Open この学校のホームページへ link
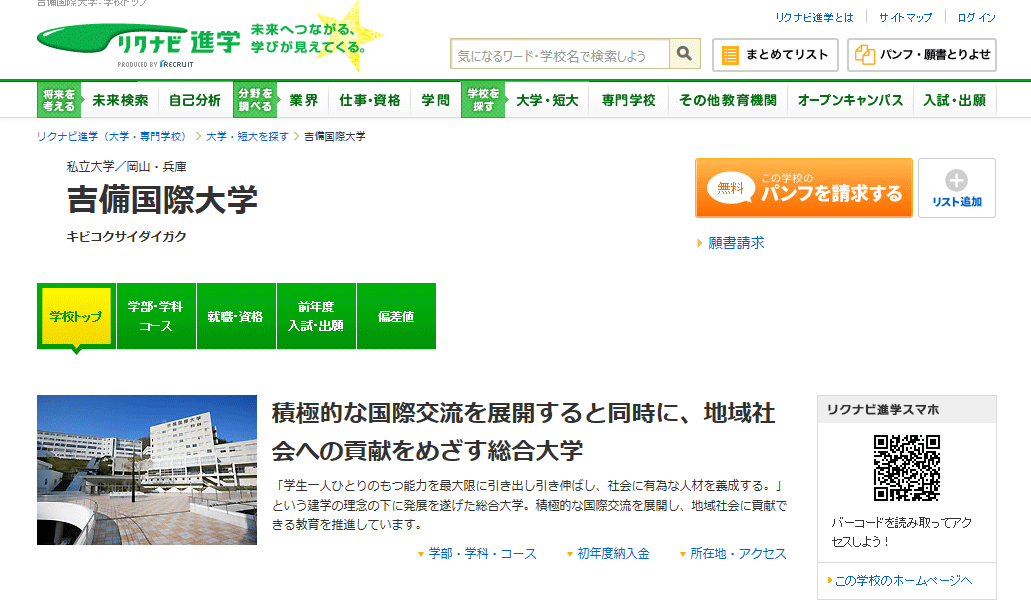The width and height of the screenshot is (1031, 601). point(903,581)
